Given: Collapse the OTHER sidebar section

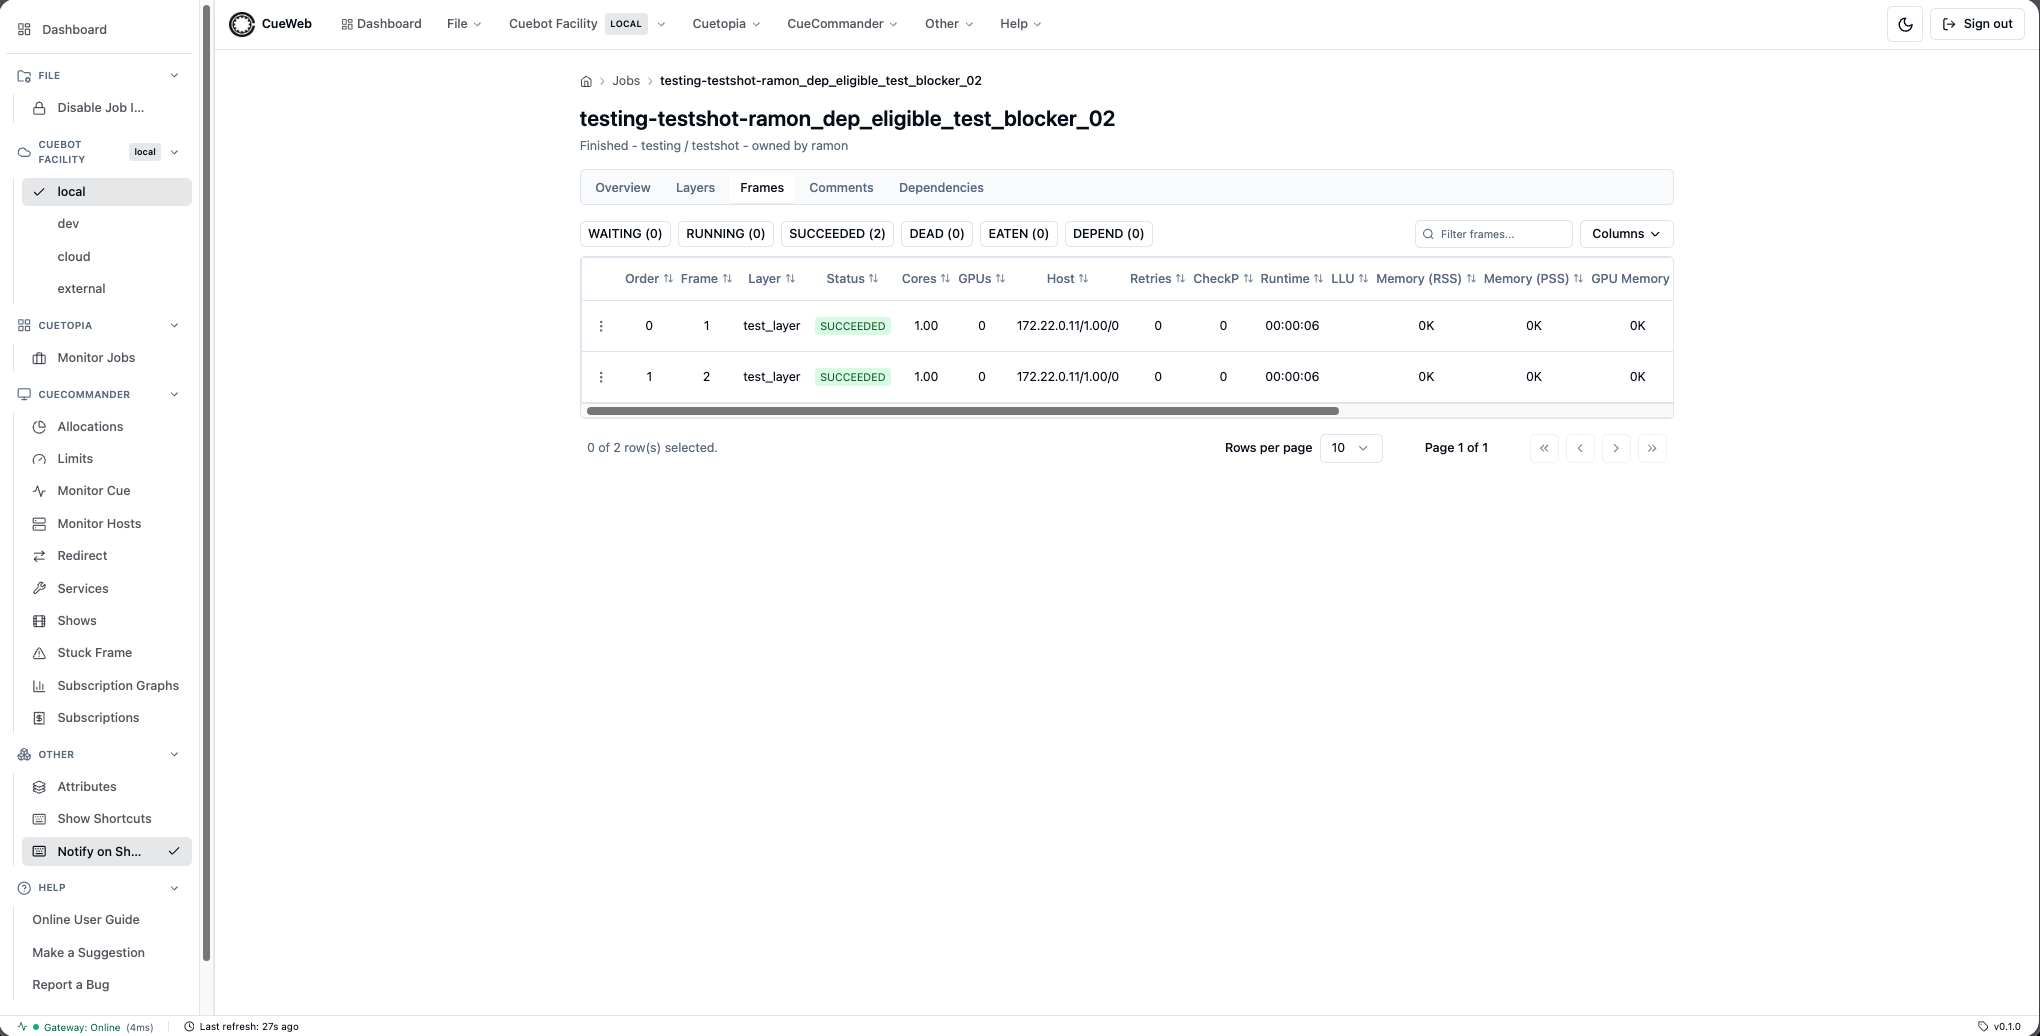Looking at the screenshot, I should [x=175, y=755].
